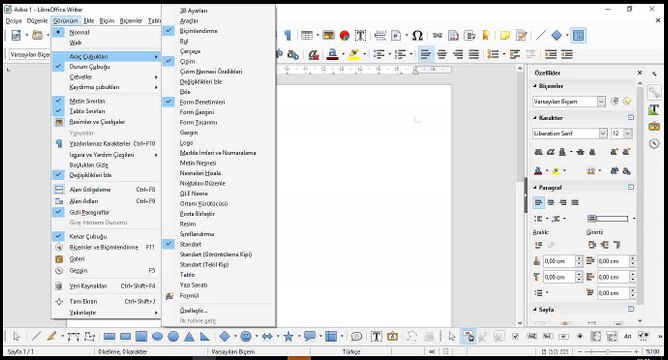
Task: Click the Callouts speech bubble icon
Action: pyautogui.click(x=310, y=337)
